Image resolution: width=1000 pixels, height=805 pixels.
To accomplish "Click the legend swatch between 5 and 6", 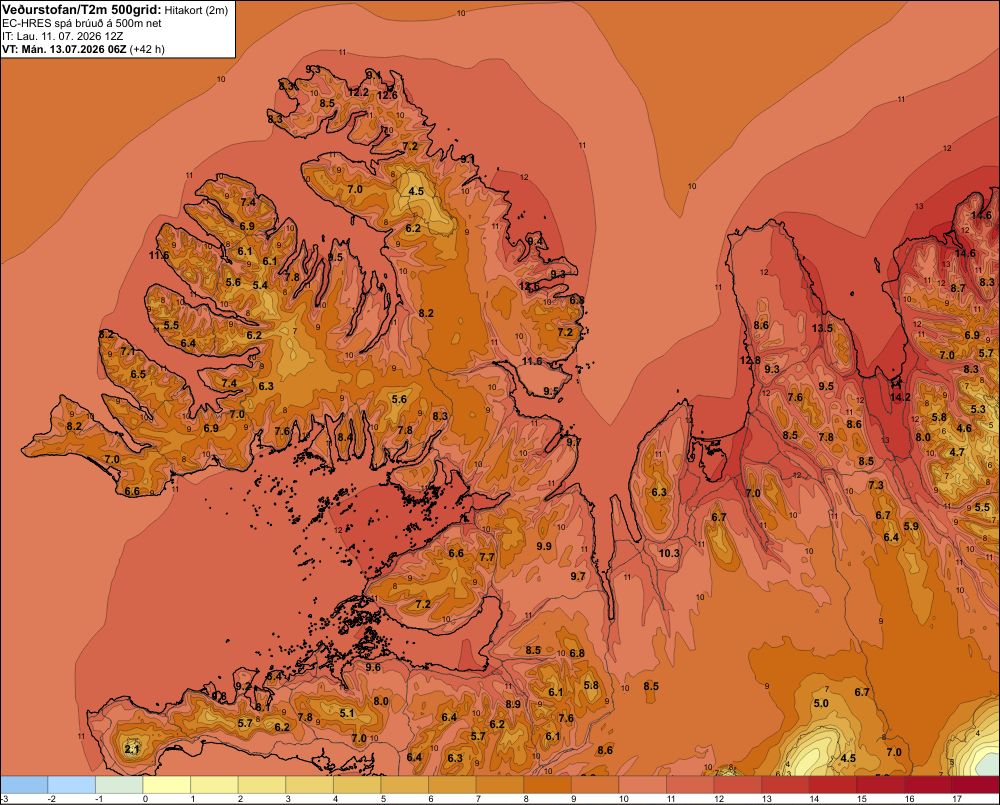I will (x=404, y=784).
